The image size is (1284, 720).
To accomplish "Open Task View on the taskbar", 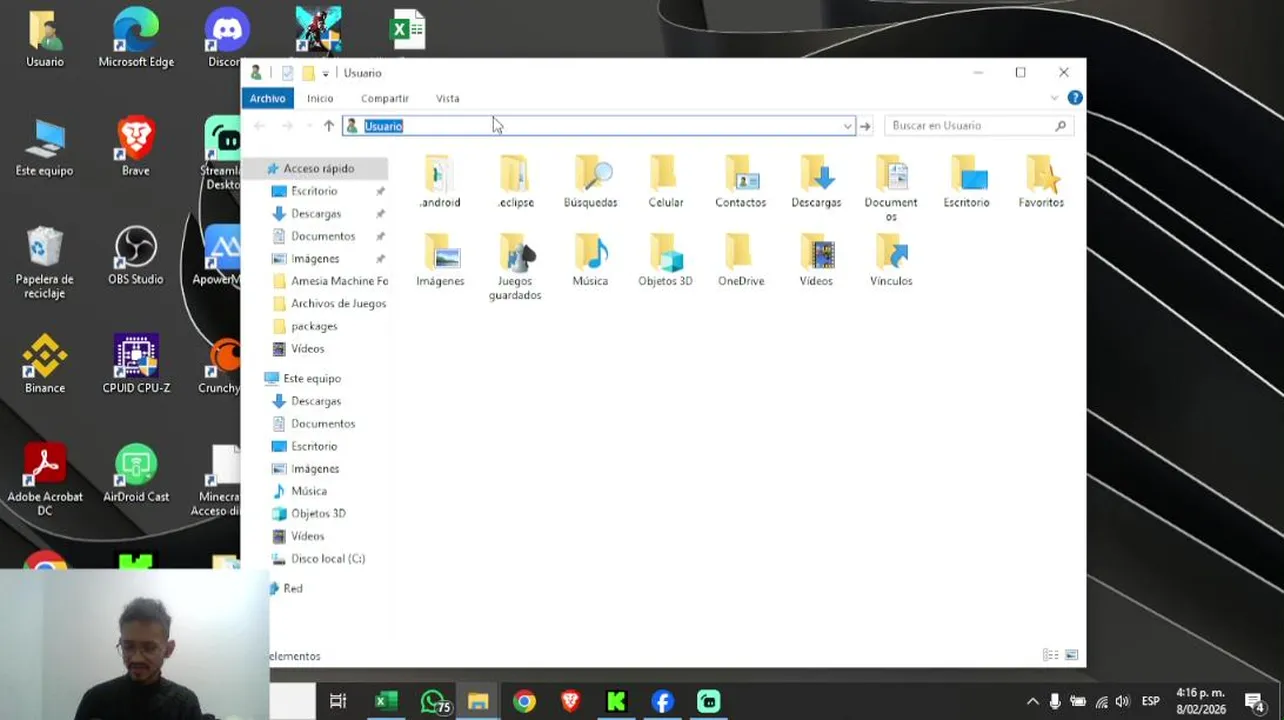I will pyautogui.click(x=338, y=702).
